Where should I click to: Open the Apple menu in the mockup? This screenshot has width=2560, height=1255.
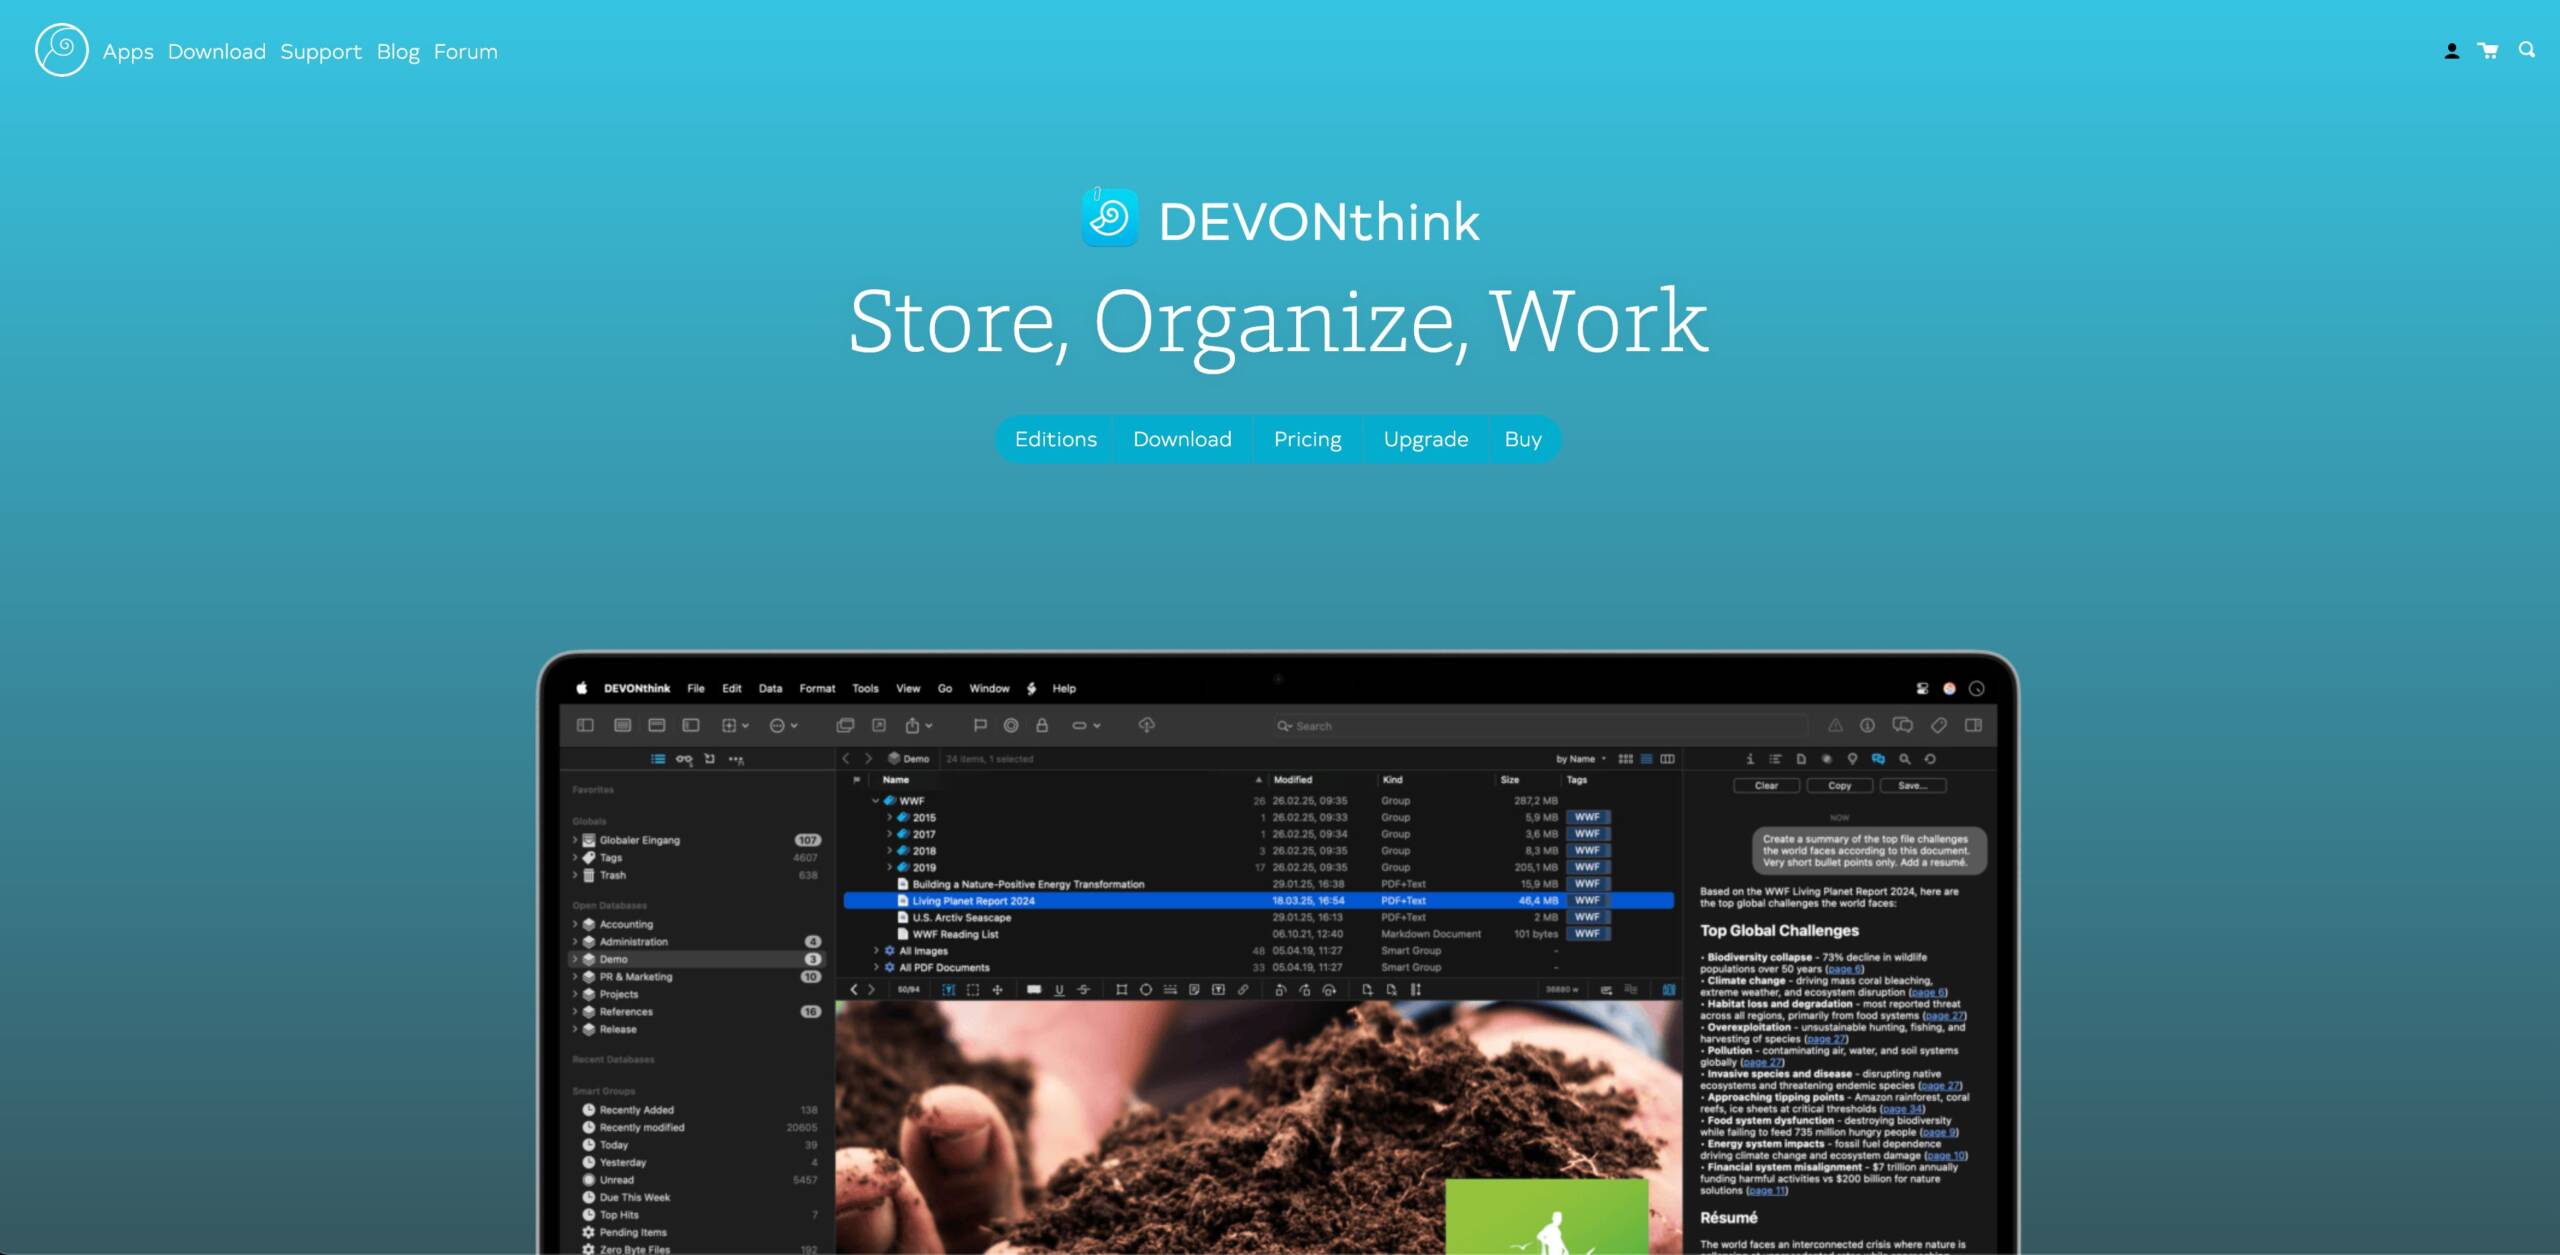point(582,688)
